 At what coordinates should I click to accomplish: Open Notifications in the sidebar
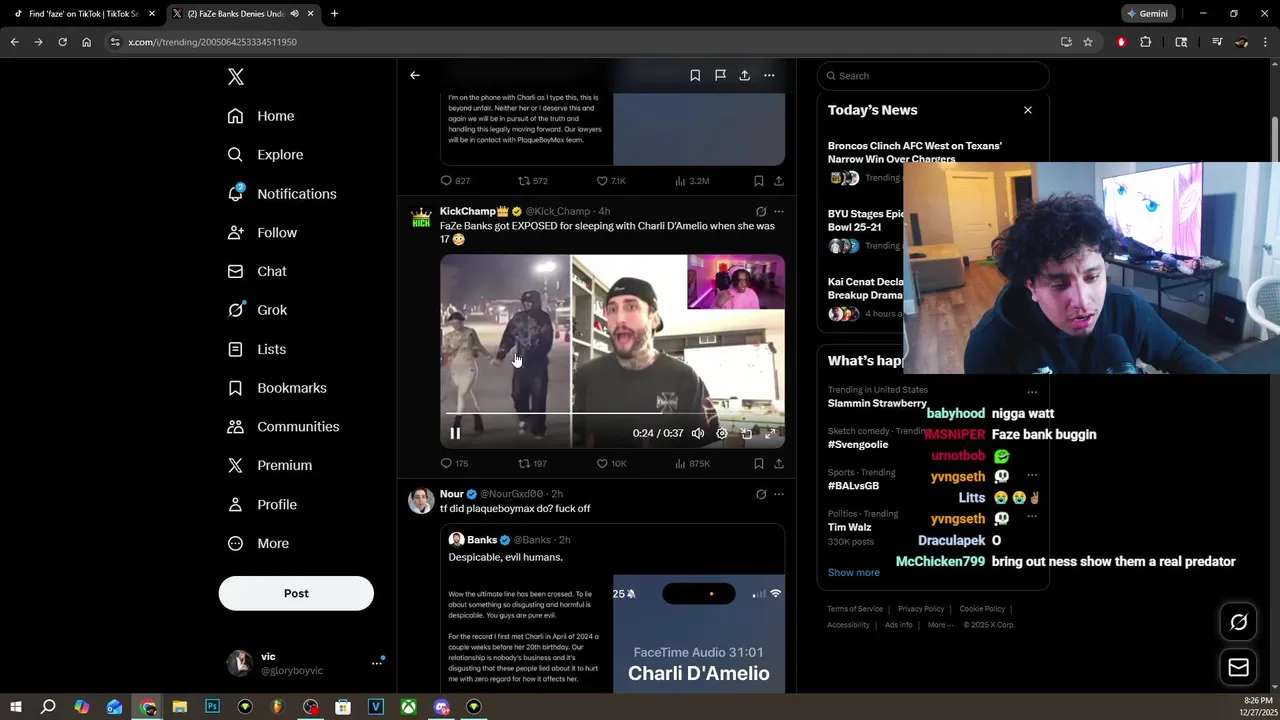coord(282,194)
